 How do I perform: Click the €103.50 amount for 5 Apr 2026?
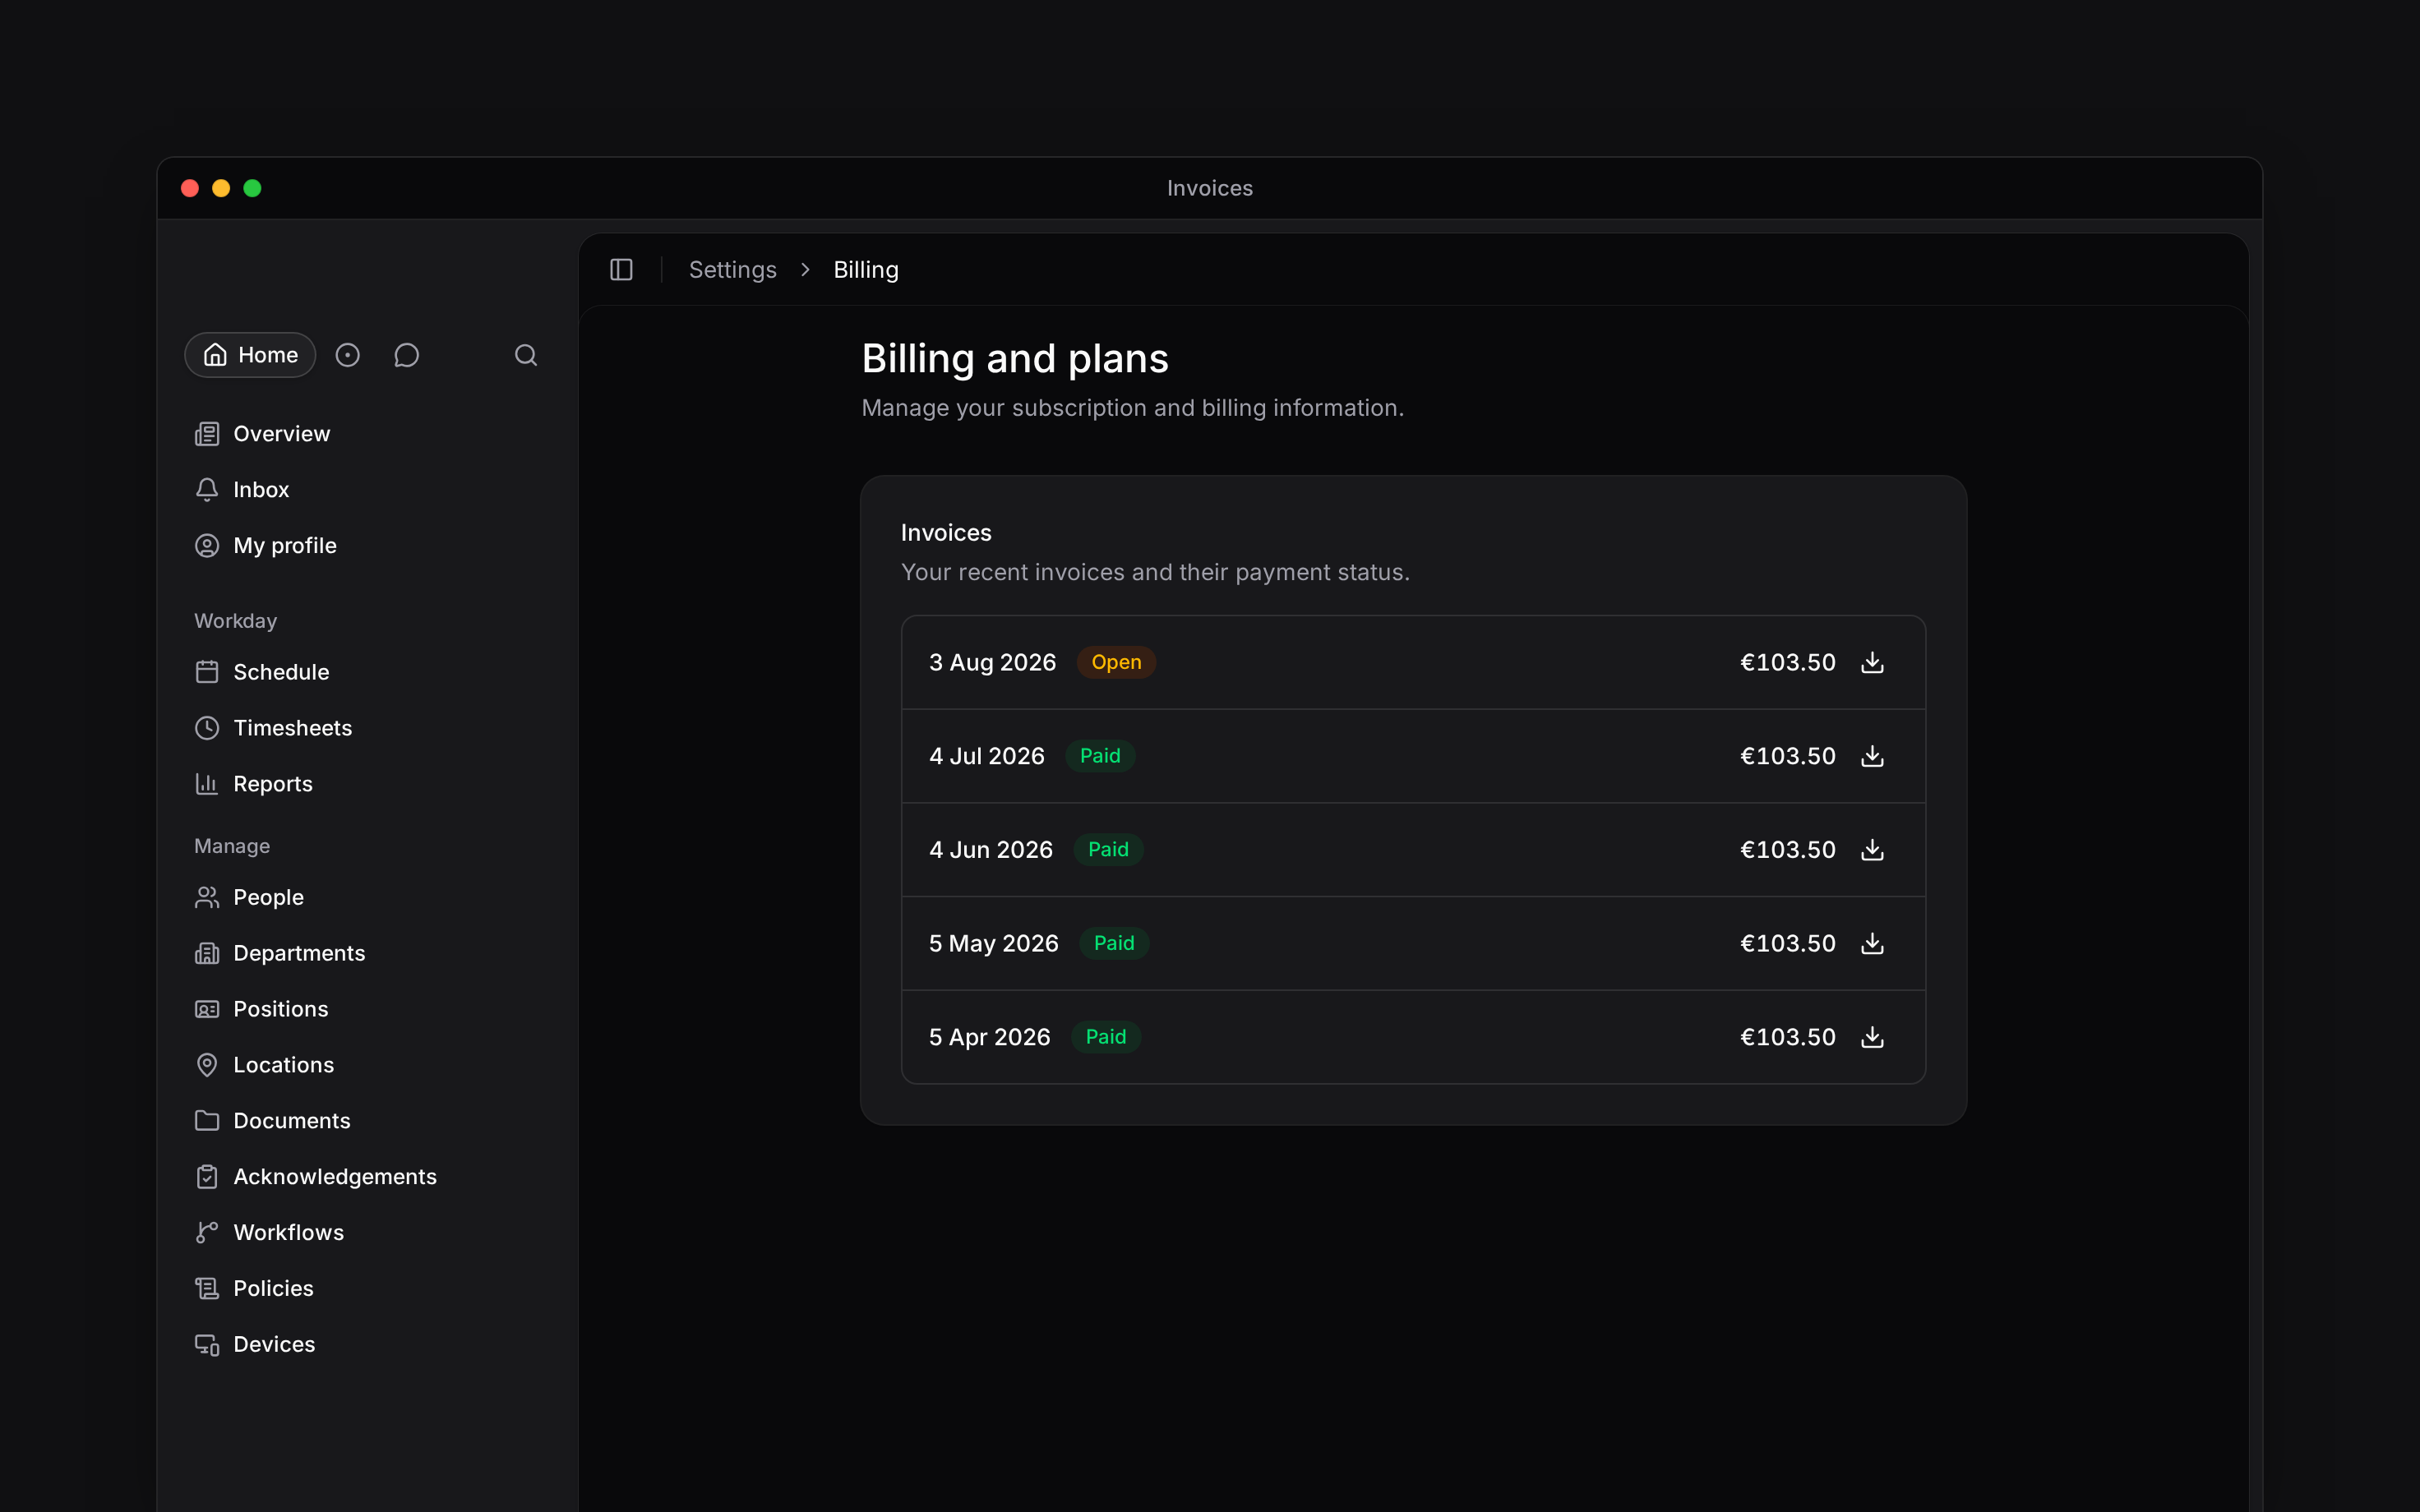coord(1788,1037)
